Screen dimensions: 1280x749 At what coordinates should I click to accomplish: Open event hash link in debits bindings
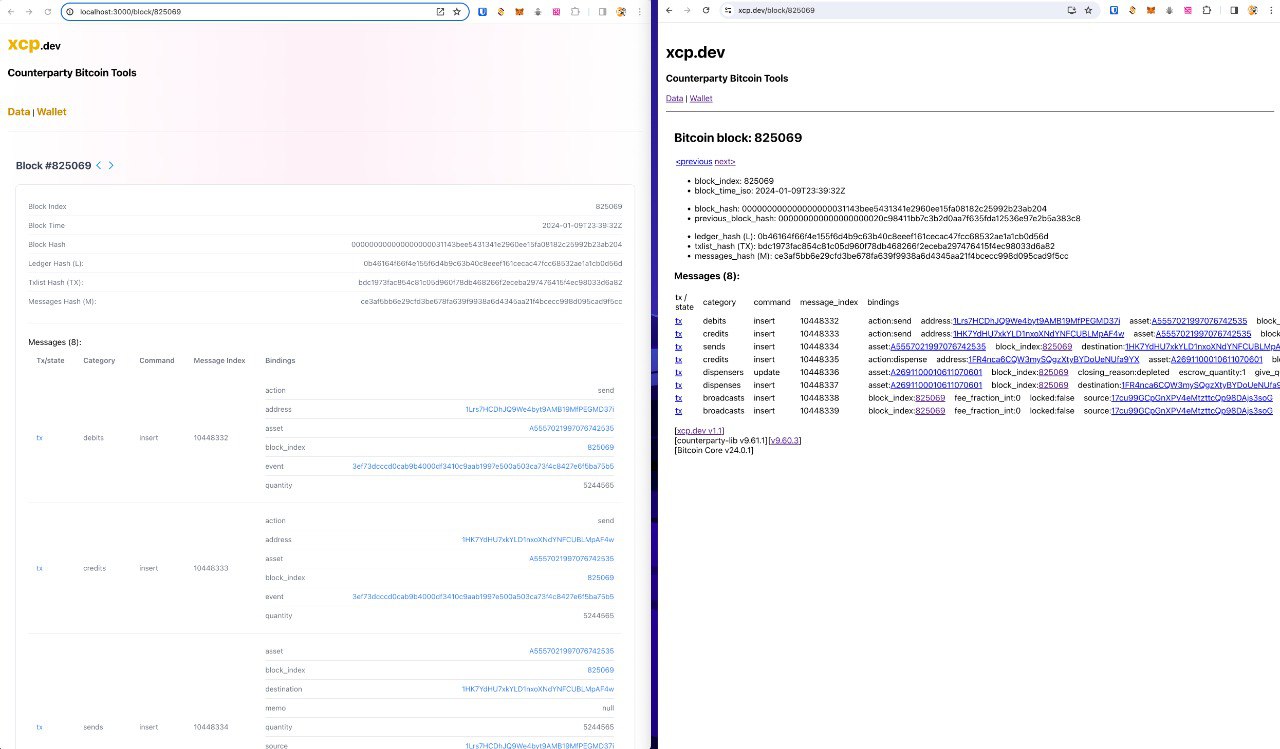[x=483, y=466]
